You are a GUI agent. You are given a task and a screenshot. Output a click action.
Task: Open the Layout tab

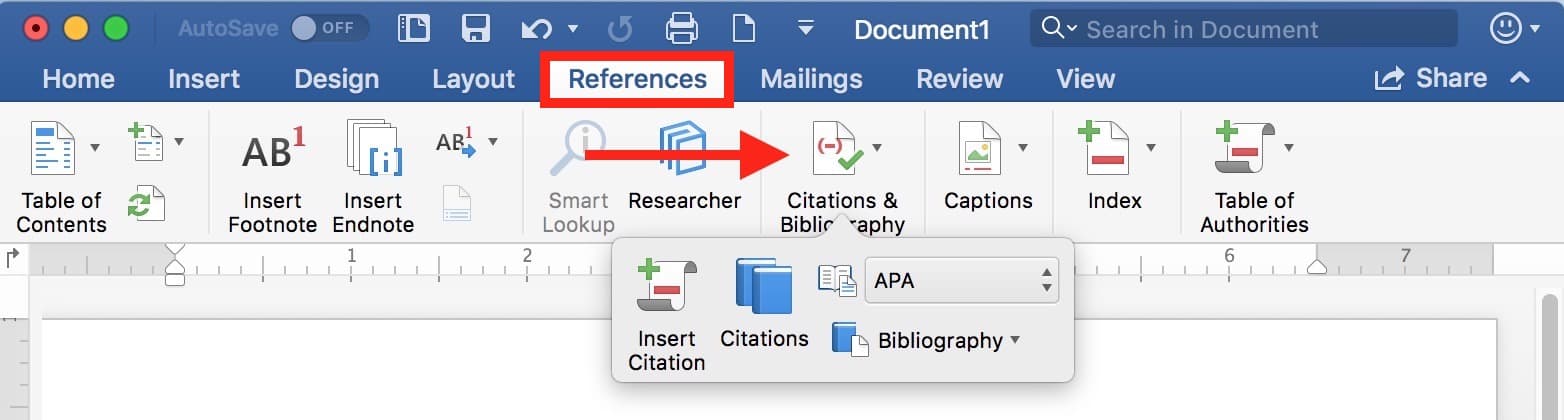pos(474,79)
